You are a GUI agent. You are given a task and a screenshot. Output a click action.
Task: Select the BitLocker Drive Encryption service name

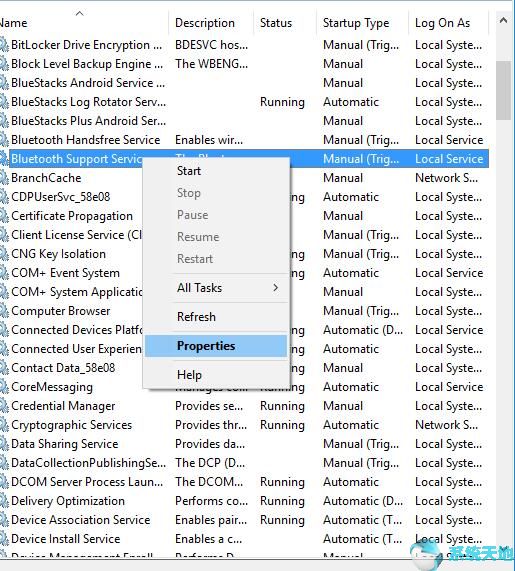[x=87, y=45]
